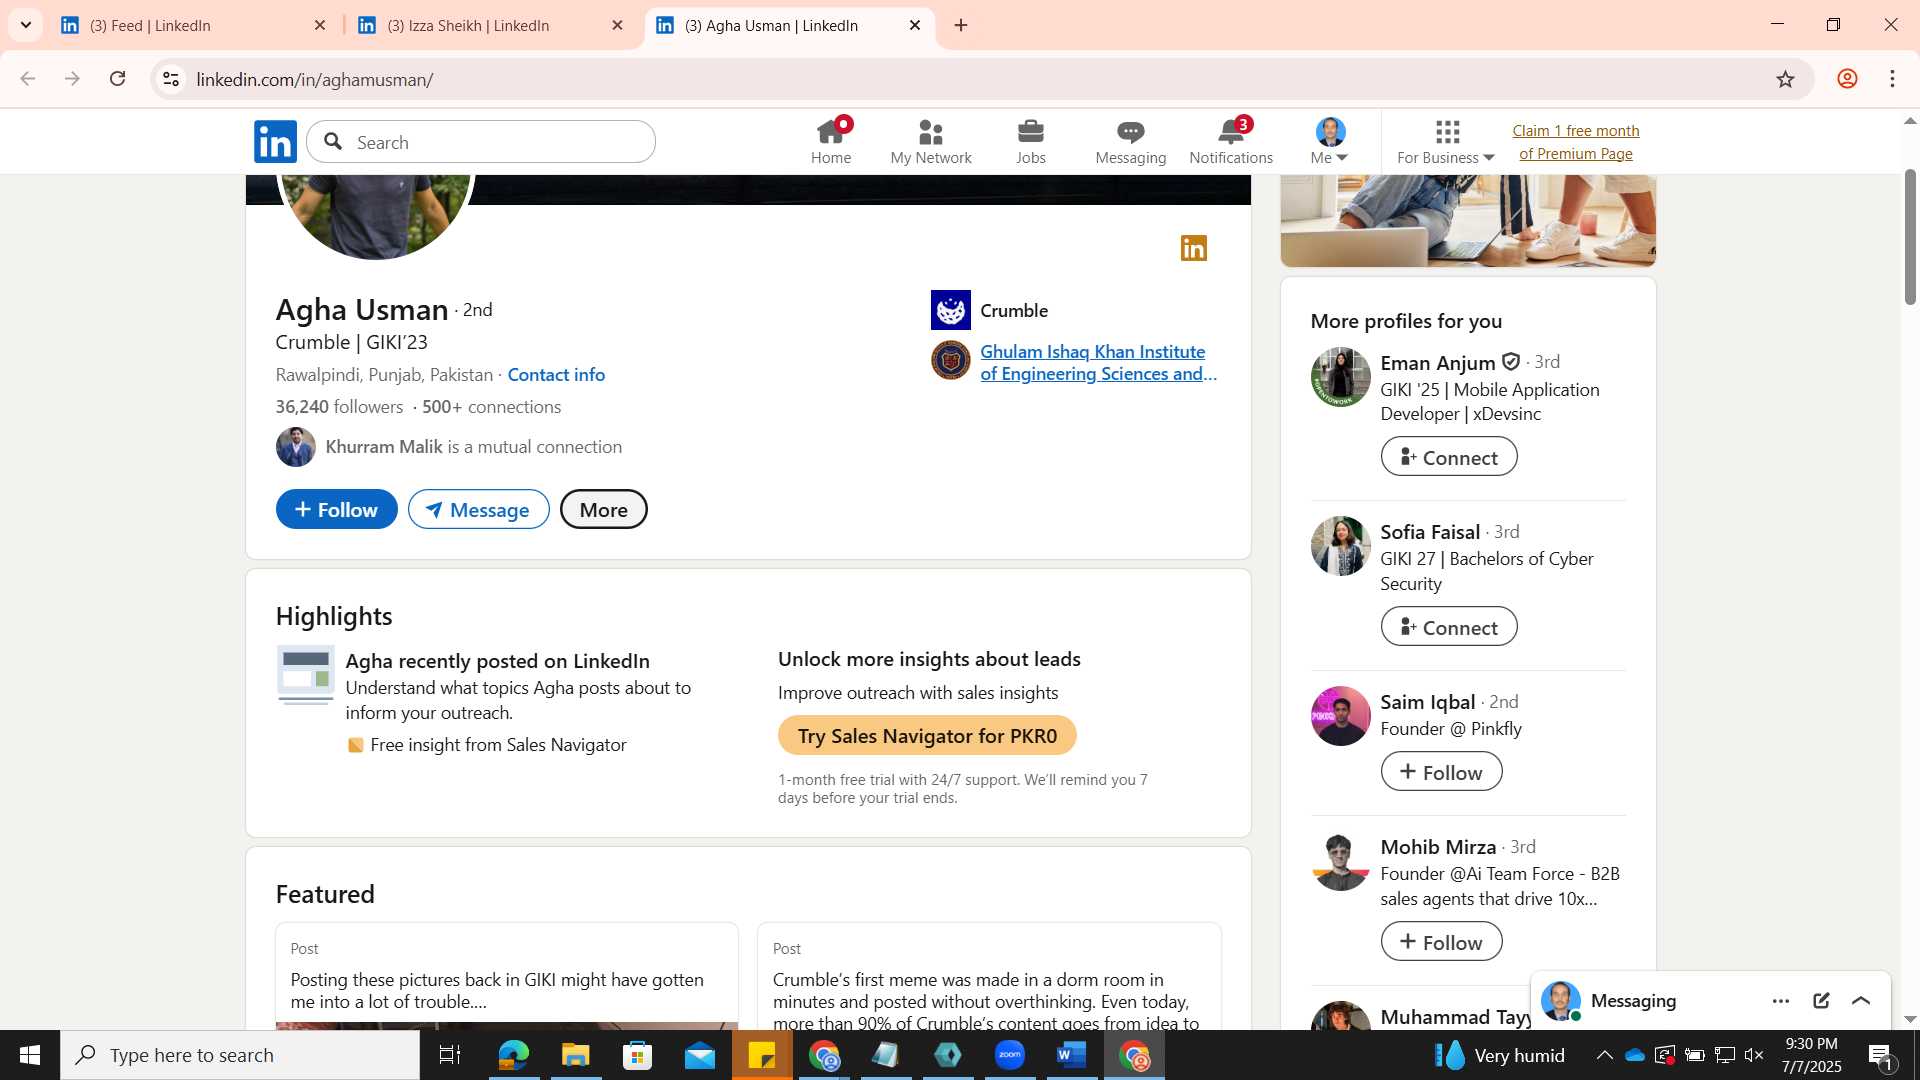Image resolution: width=1920 pixels, height=1080 pixels.
Task: Click the 500+ connections text
Action: point(491,406)
